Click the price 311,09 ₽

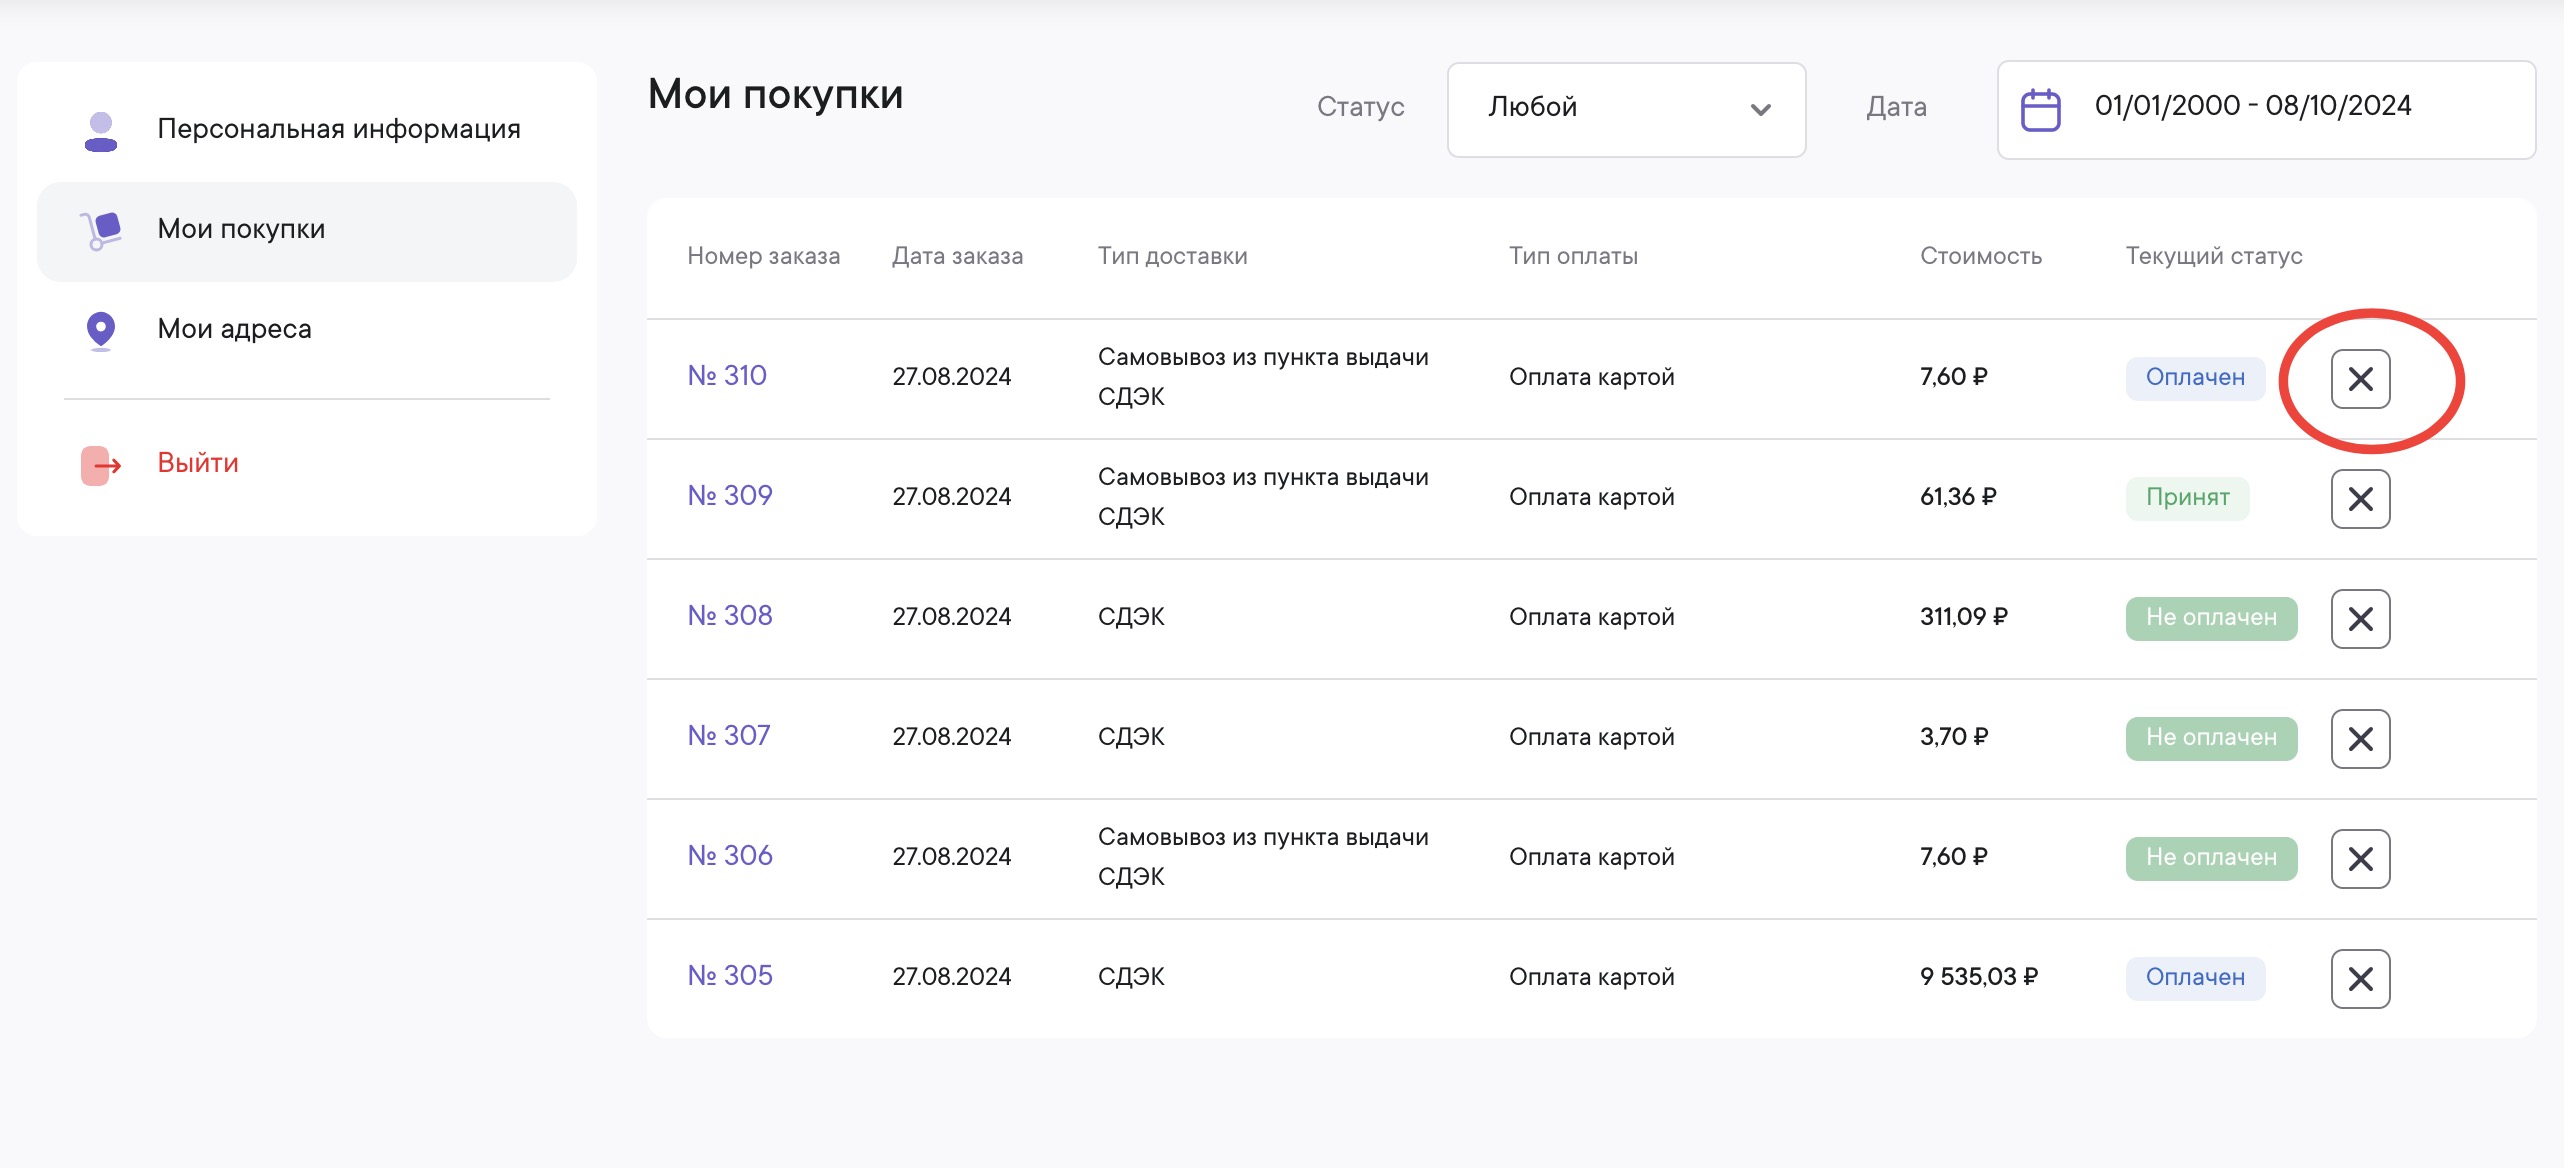tap(1963, 617)
